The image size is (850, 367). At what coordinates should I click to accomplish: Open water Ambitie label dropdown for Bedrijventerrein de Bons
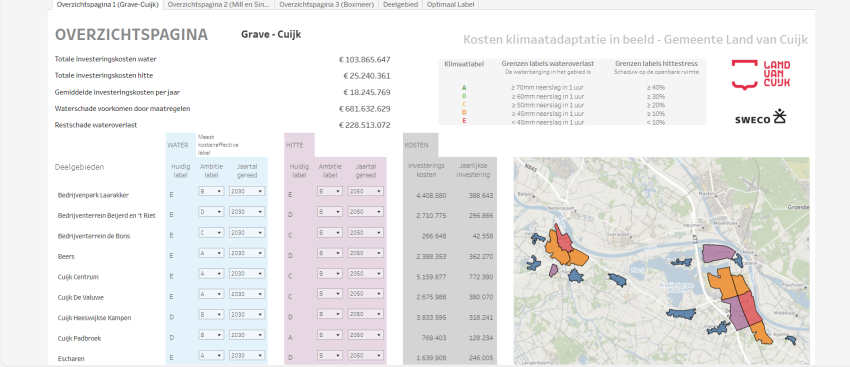point(211,233)
